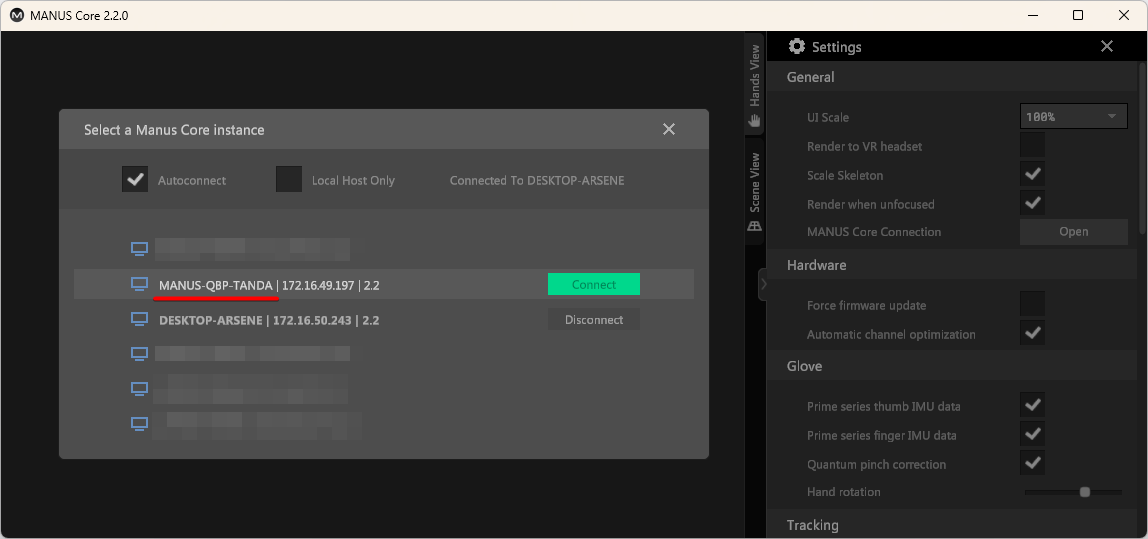Collapse the Hardware settings section header
The width and height of the screenshot is (1148, 539).
[817, 265]
